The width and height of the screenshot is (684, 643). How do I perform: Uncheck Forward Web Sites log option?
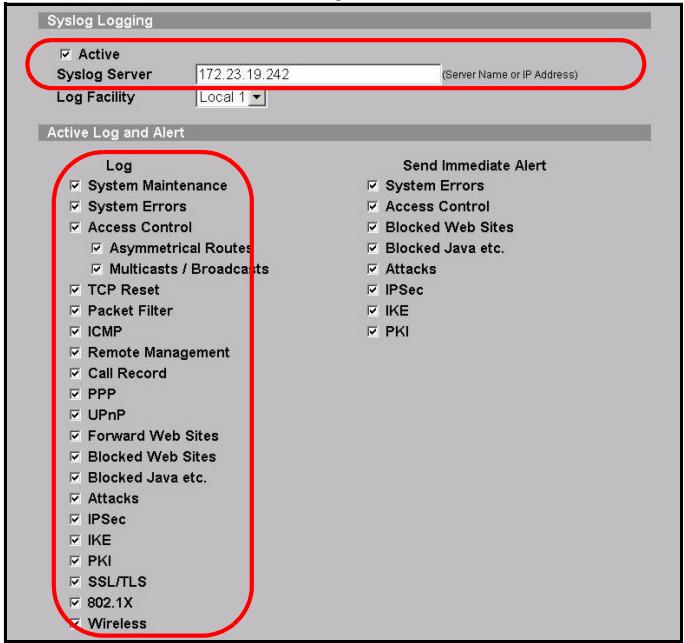(x=75, y=436)
